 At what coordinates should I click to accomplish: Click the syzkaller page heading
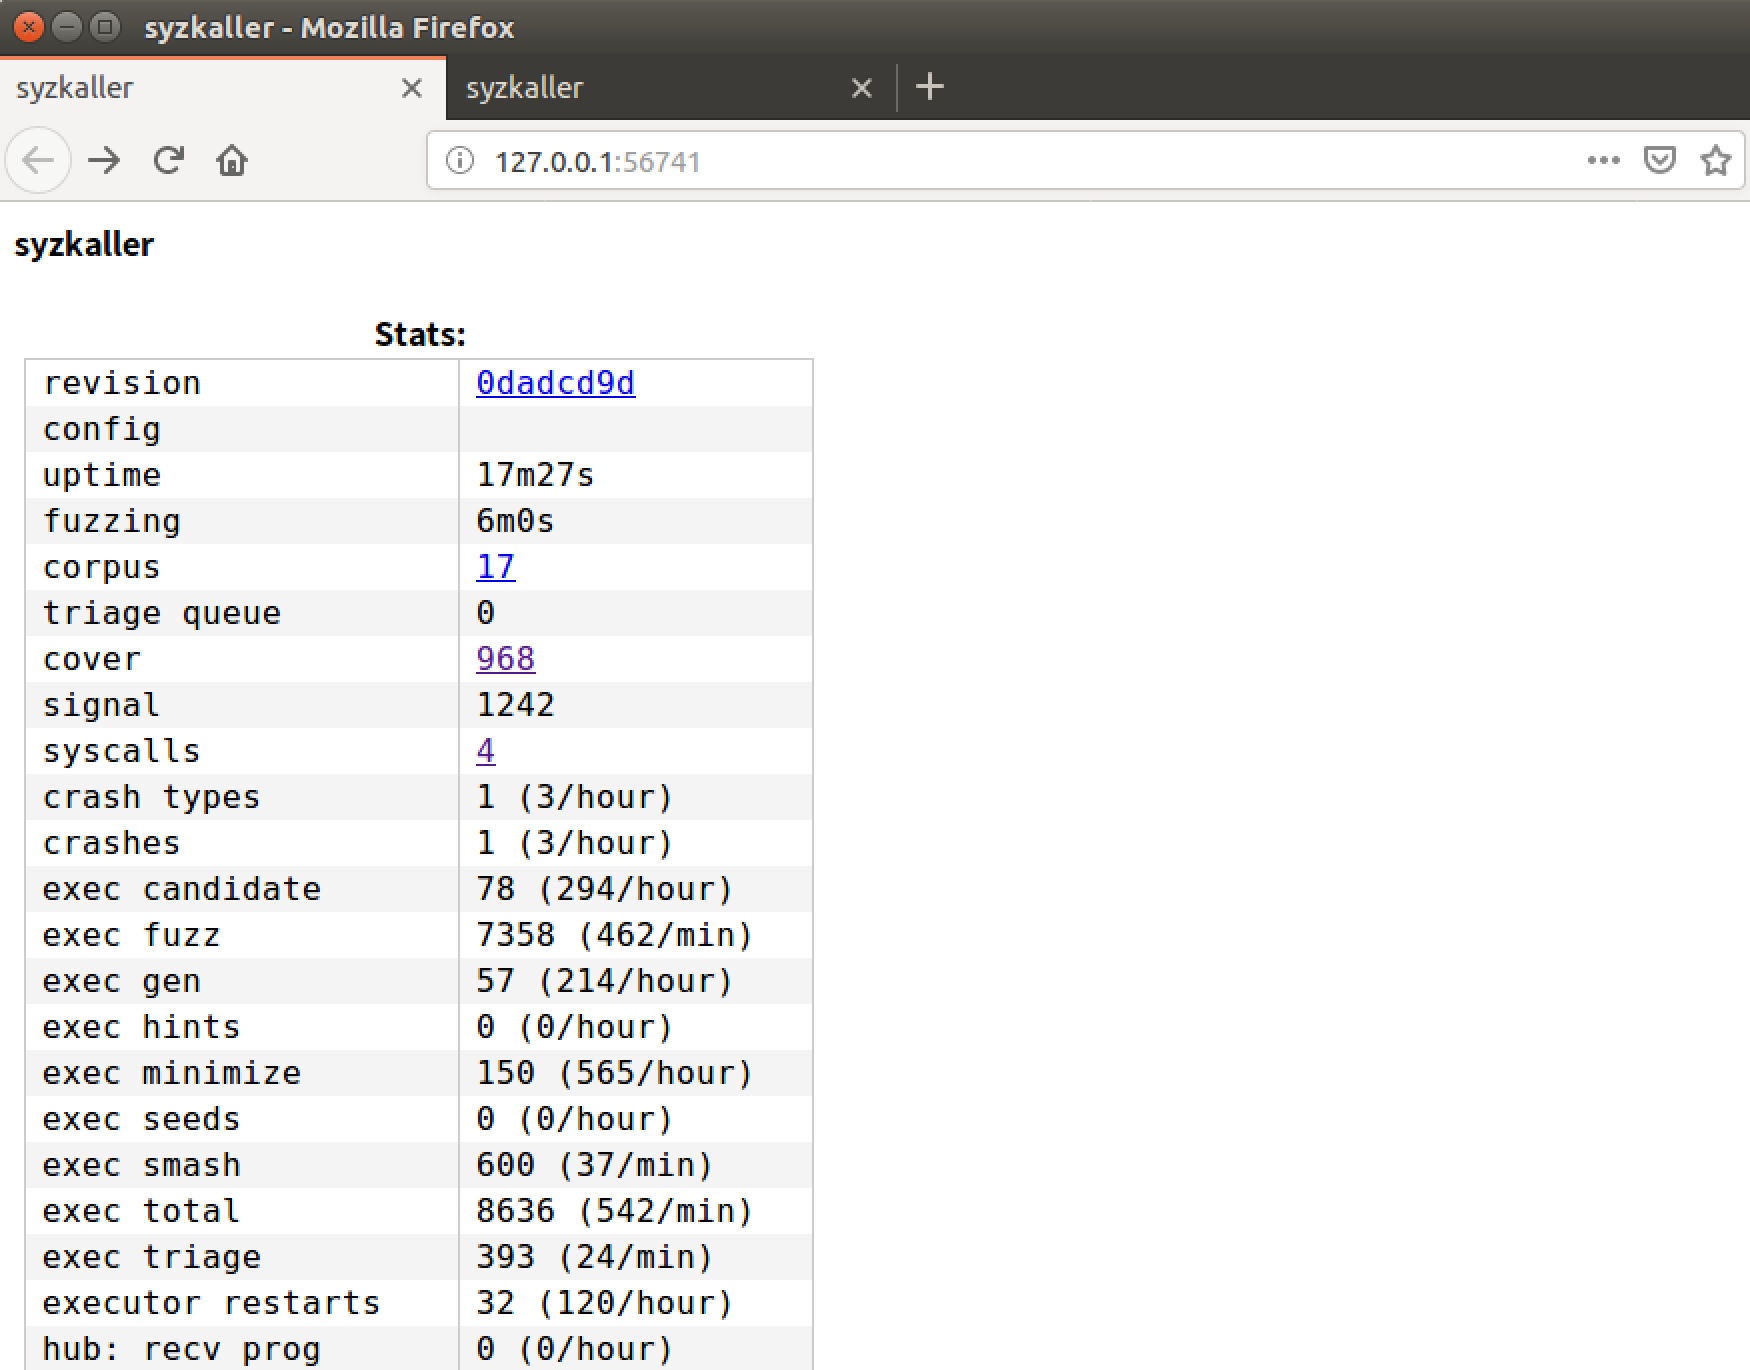click(84, 245)
